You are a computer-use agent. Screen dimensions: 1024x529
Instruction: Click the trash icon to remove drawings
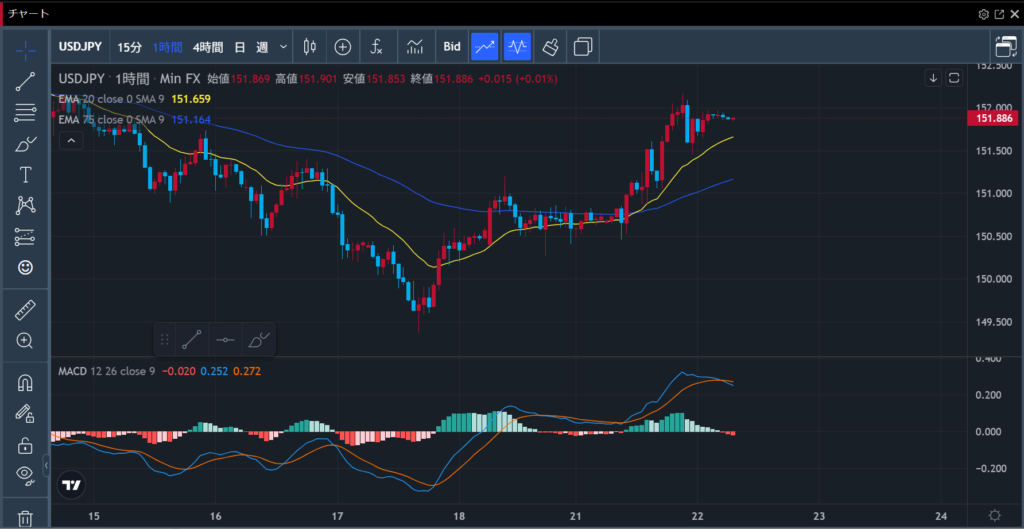pos(25,517)
